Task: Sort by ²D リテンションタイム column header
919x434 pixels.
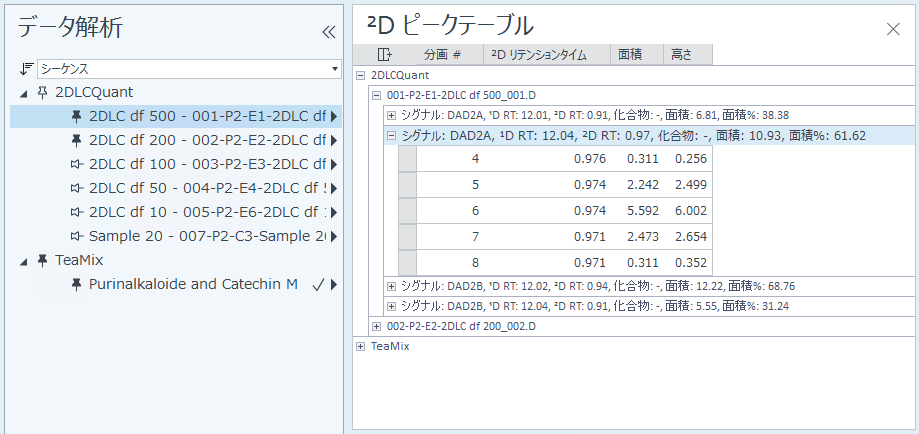Action: point(547,55)
